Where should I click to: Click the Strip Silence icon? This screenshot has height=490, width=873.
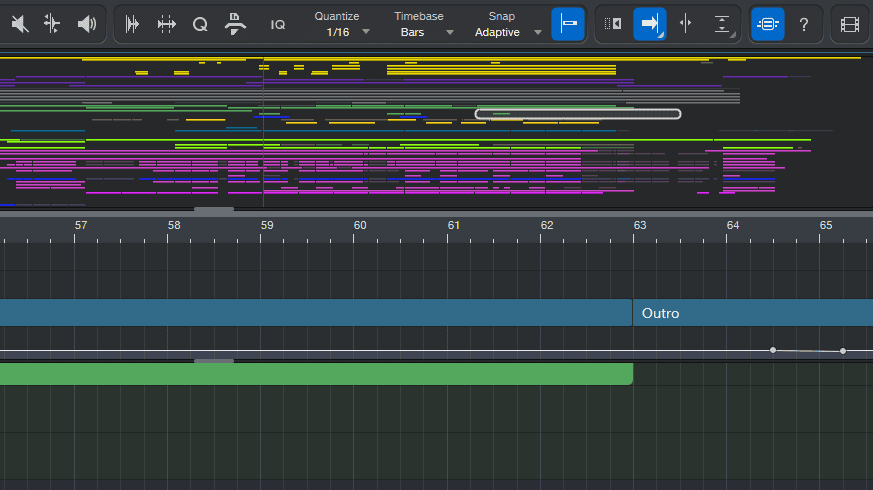(x=132, y=24)
